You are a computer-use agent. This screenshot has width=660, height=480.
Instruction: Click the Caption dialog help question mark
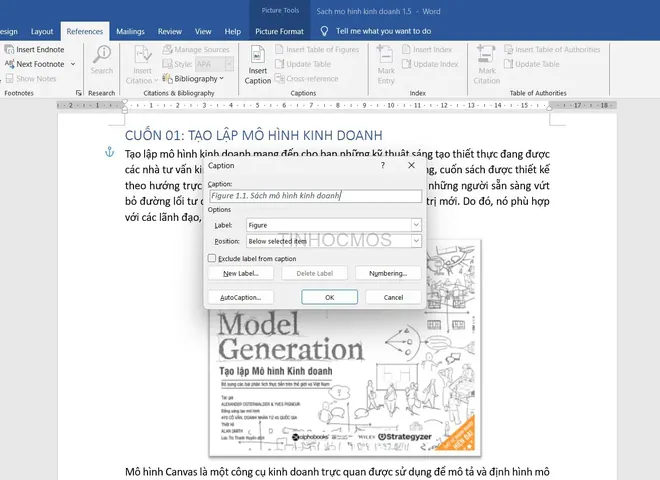pos(383,165)
